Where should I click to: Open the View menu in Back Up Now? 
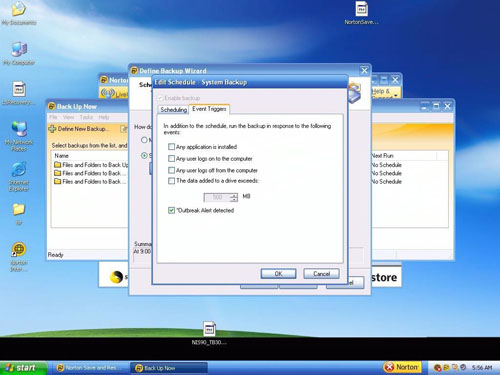tap(68, 117)
